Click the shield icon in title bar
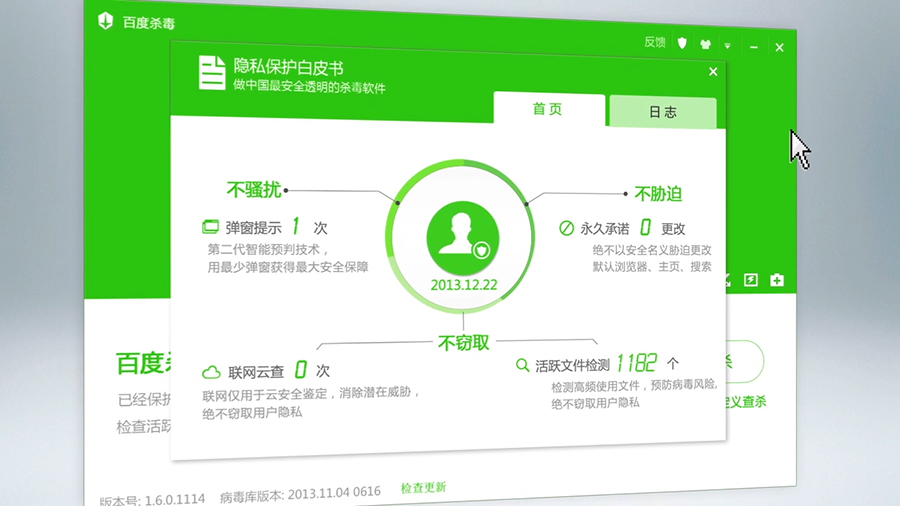This screenshot has width=900, height=506. (682, 43)
